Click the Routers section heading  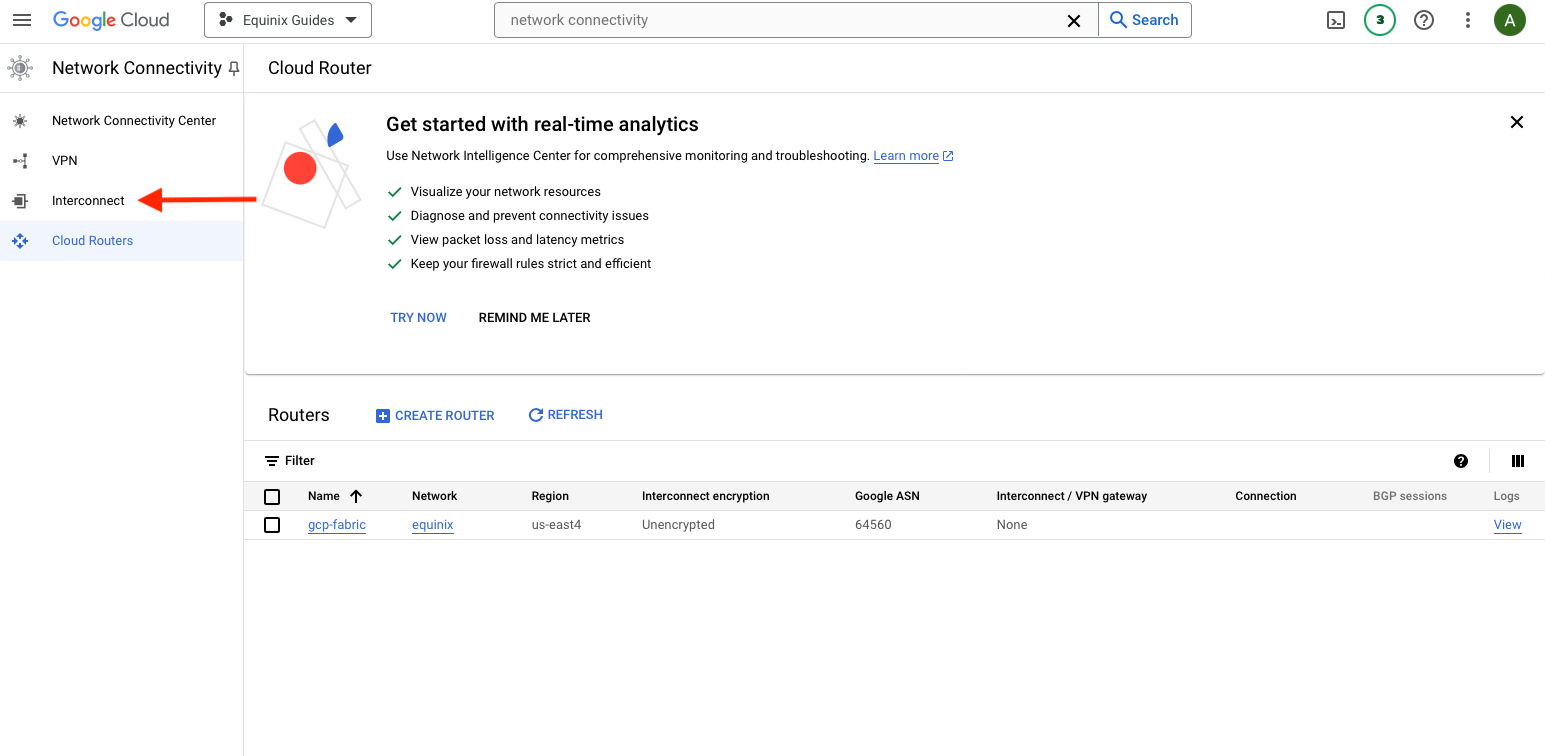point(299,415)
